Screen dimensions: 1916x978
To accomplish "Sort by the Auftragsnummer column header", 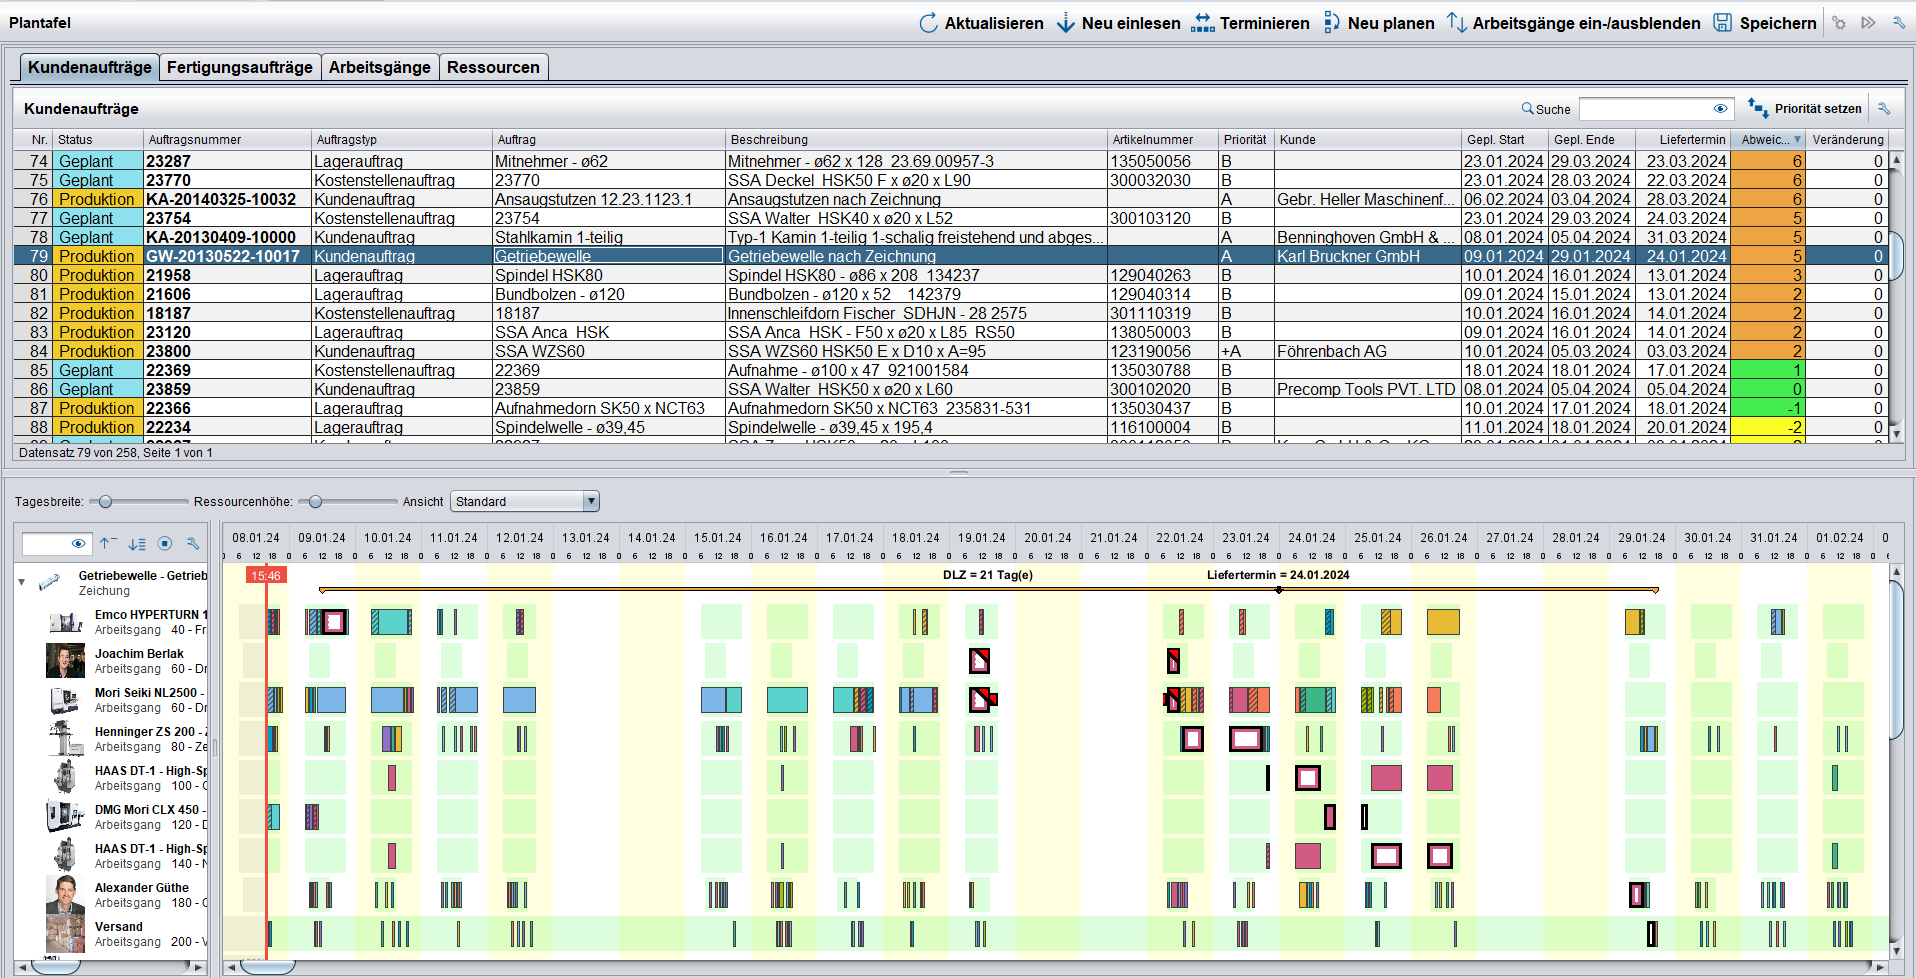I will pyautogui.click(x=228, y=139).
